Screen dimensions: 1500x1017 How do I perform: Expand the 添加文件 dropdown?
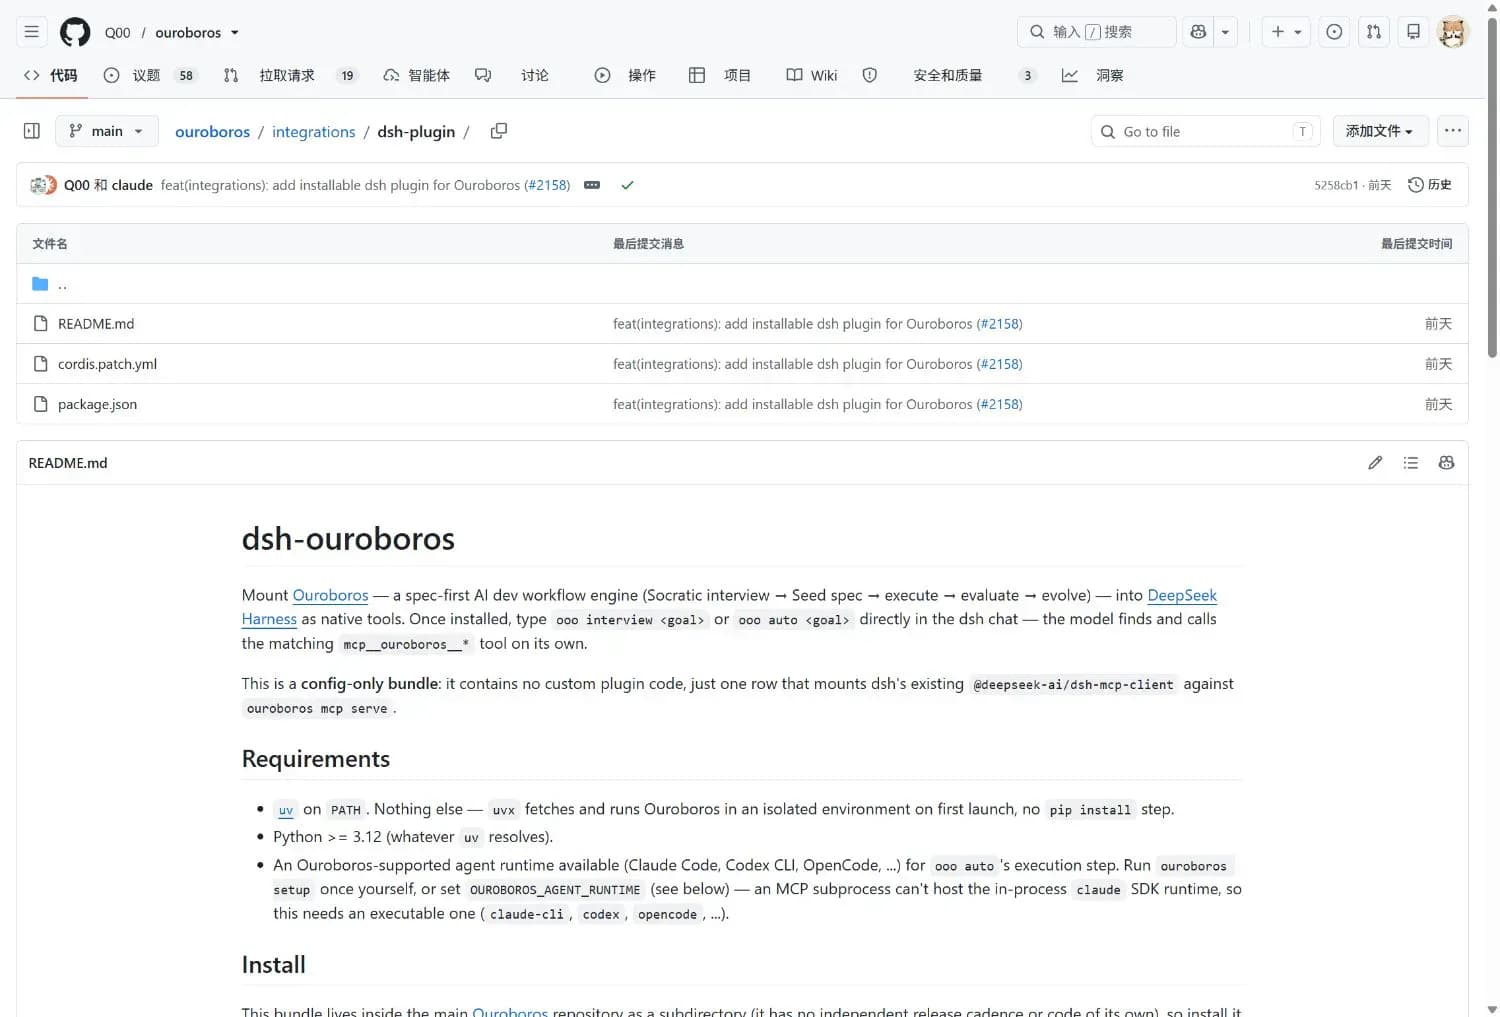point(1379,131)
